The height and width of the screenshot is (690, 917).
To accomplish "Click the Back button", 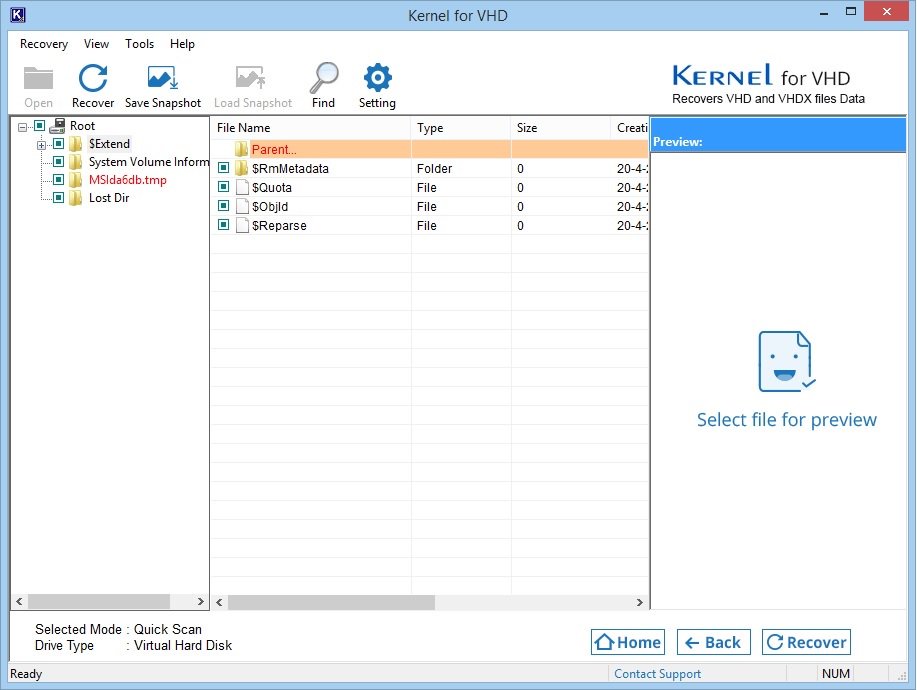I will (x=713, y=642).
